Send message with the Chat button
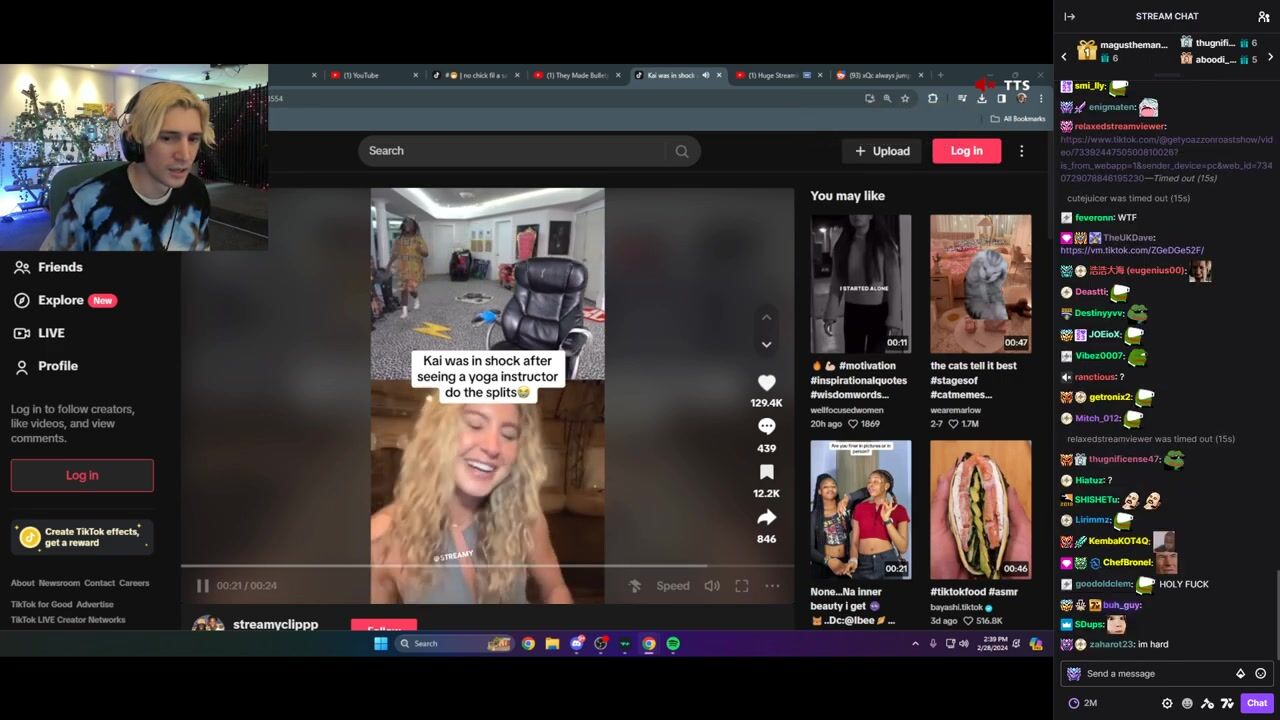 pos(1256,703)
